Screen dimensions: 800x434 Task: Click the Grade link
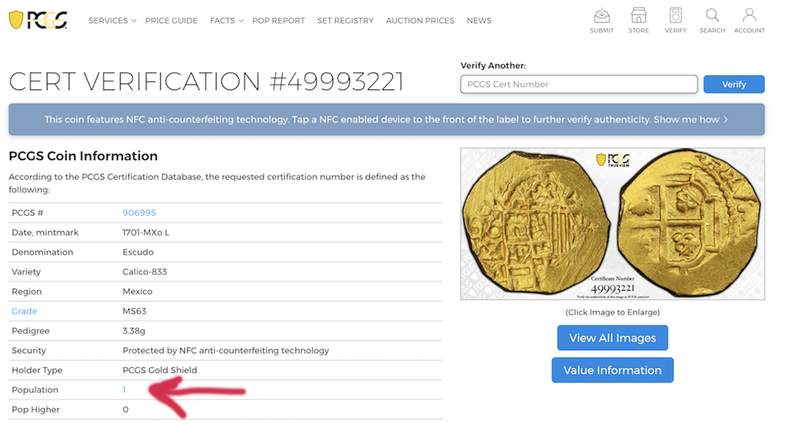pos(24,311)
